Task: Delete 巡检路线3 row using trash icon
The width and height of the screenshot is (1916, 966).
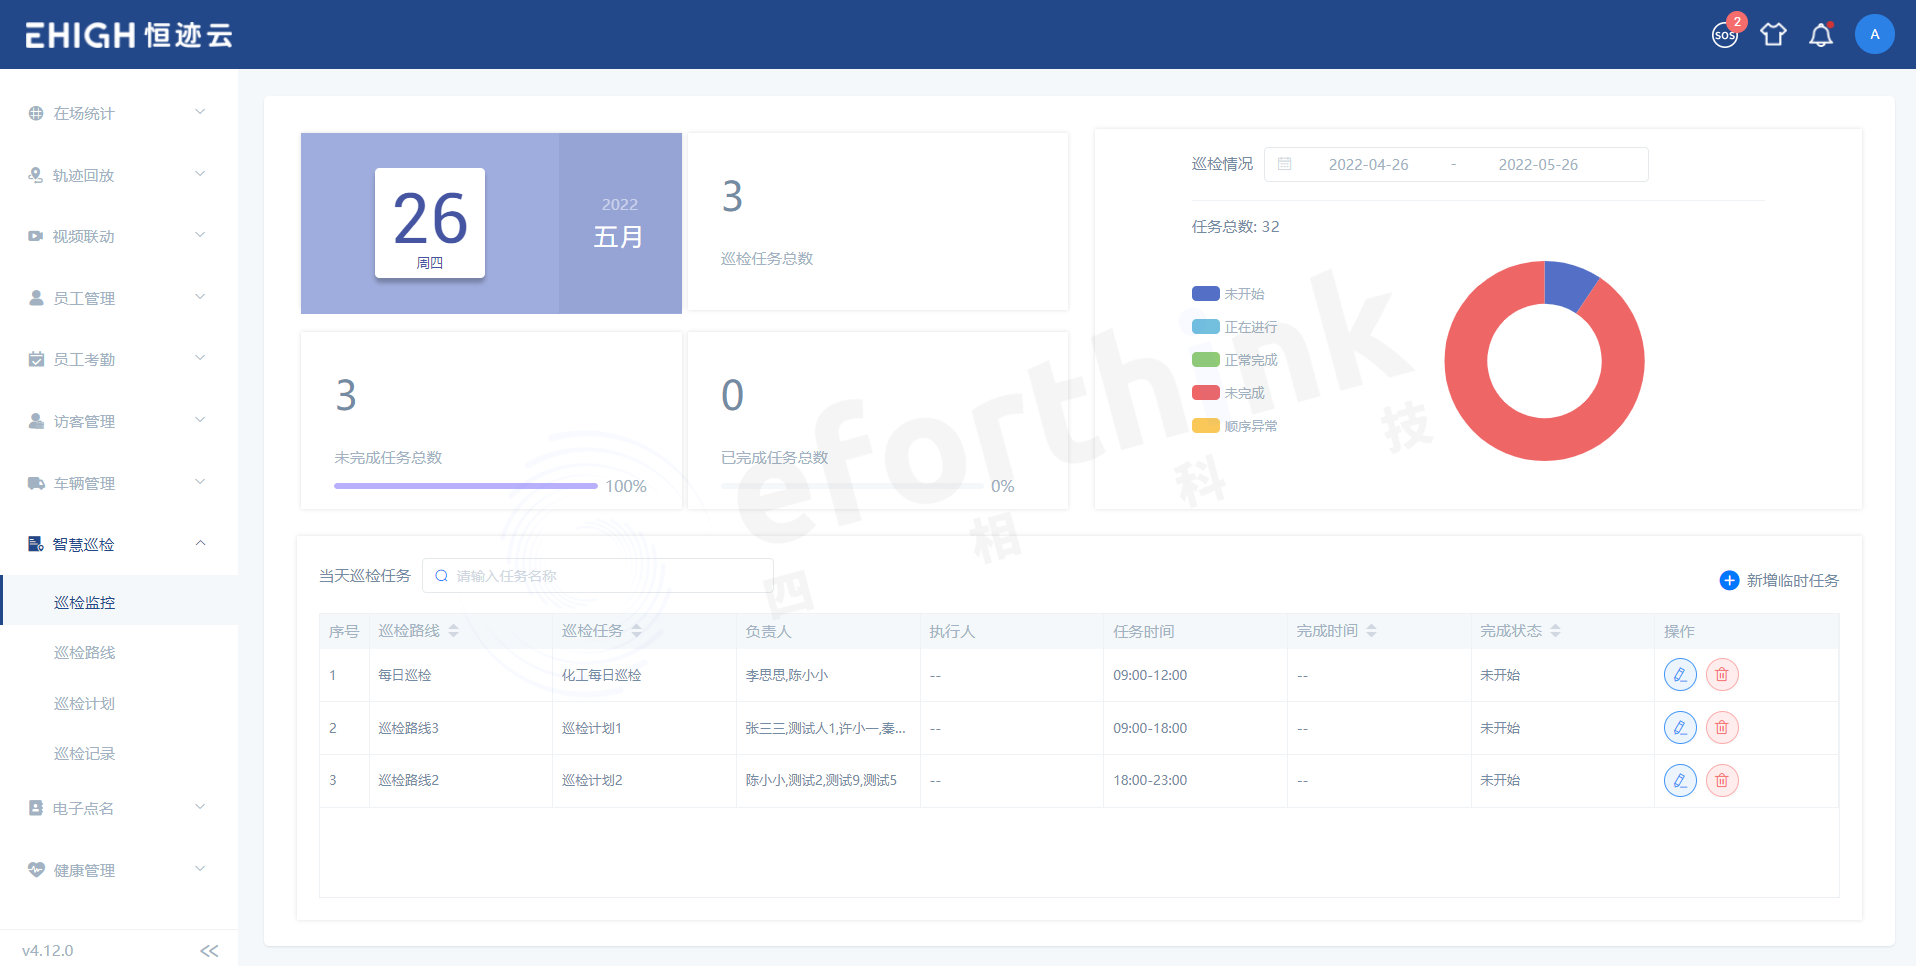Action: click(x=1722, y=727)
